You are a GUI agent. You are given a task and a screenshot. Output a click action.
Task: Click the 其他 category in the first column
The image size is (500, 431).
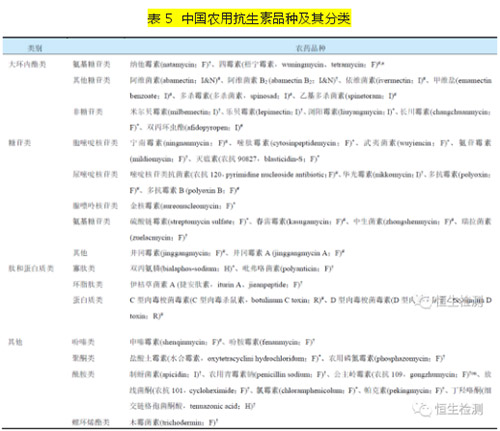15,342
